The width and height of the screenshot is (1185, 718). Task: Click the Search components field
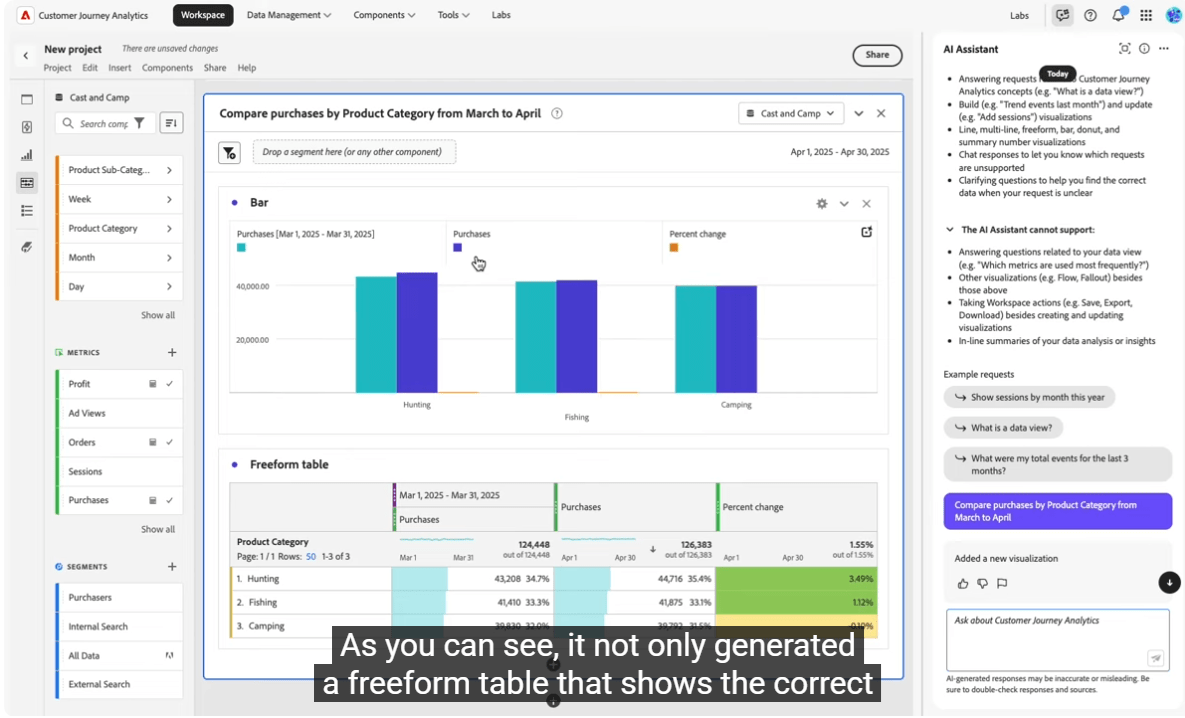point(104,123)
